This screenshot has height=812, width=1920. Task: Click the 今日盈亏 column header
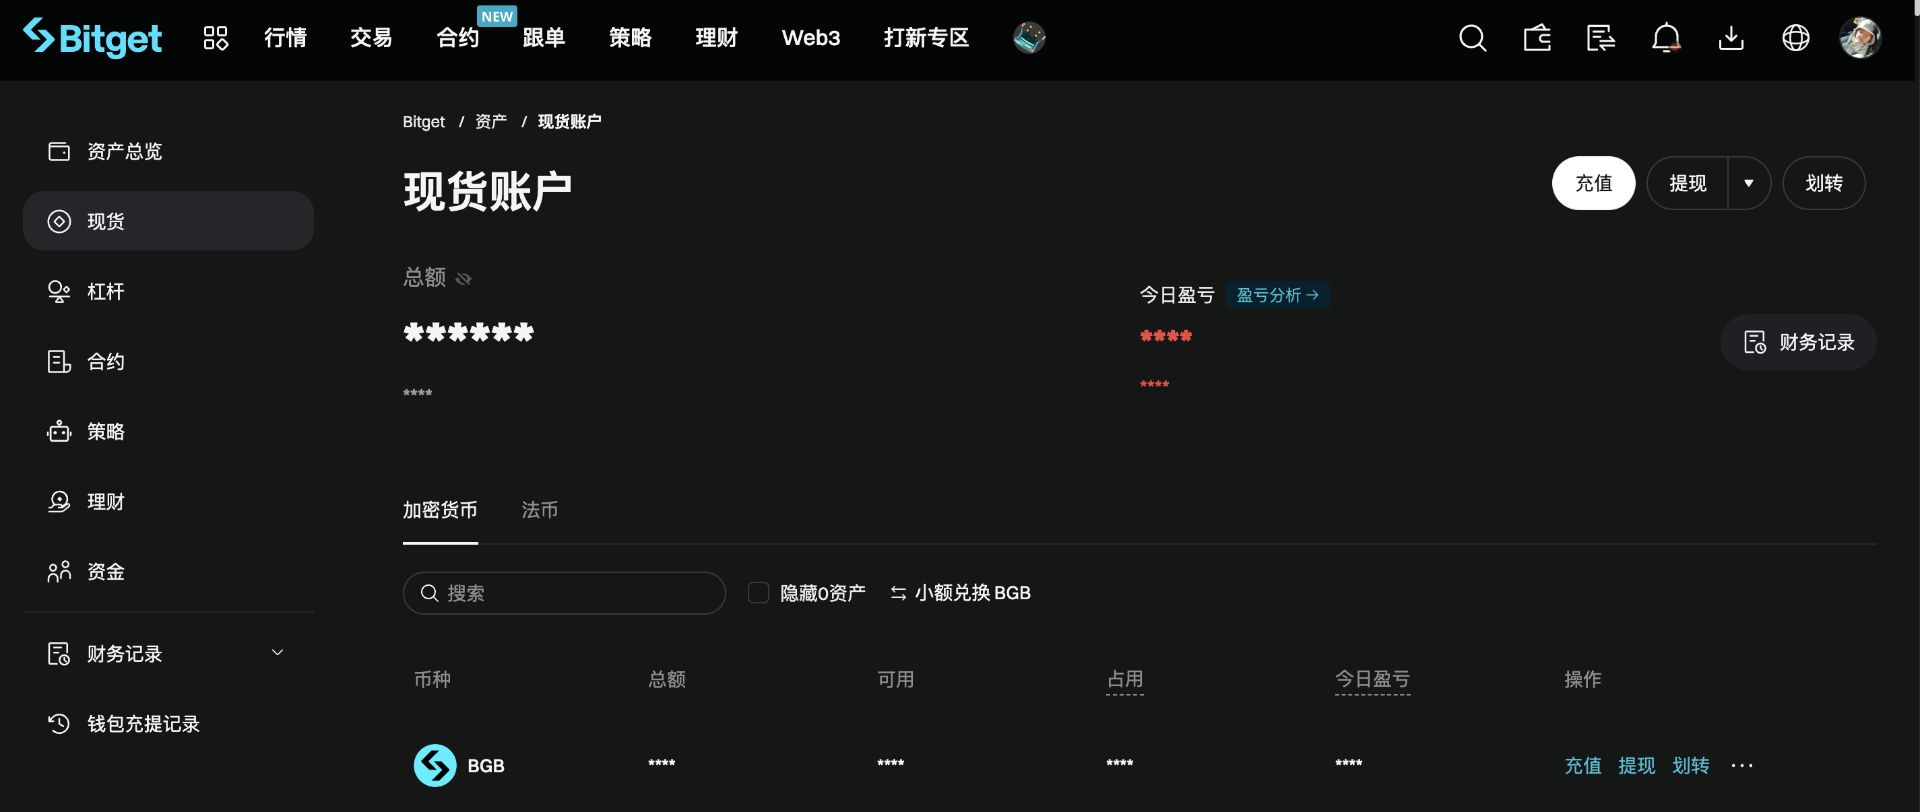pos(1372,680)
